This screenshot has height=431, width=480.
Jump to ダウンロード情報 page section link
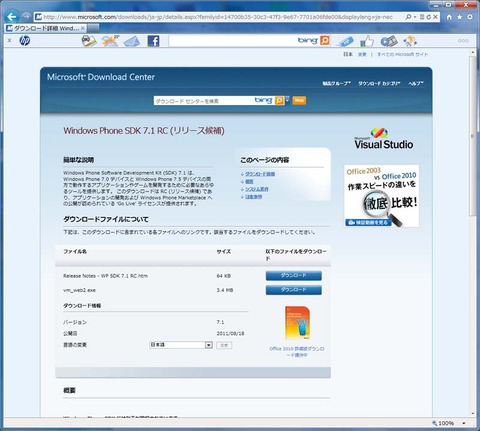[260, 174]
